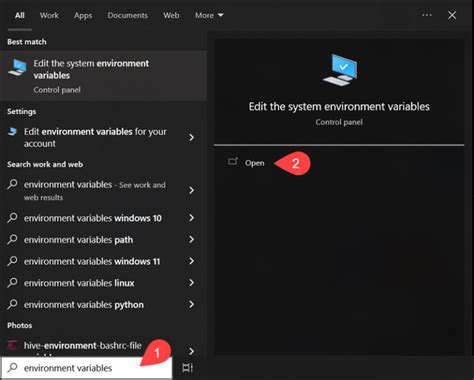Image resolution: width=474 pixels, height=380 pixels.
Task: Click the Task View icon on taskbar
Action: [x=187, y=368]
